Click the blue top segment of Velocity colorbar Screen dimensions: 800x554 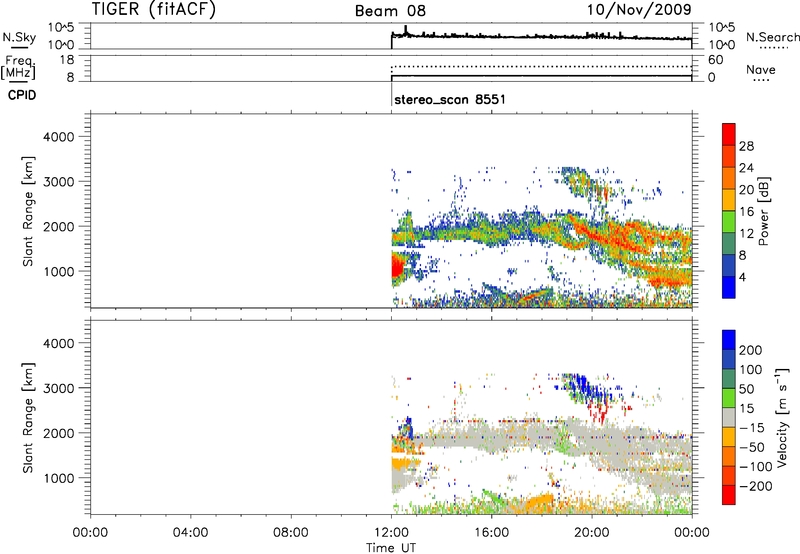point(729,340)
